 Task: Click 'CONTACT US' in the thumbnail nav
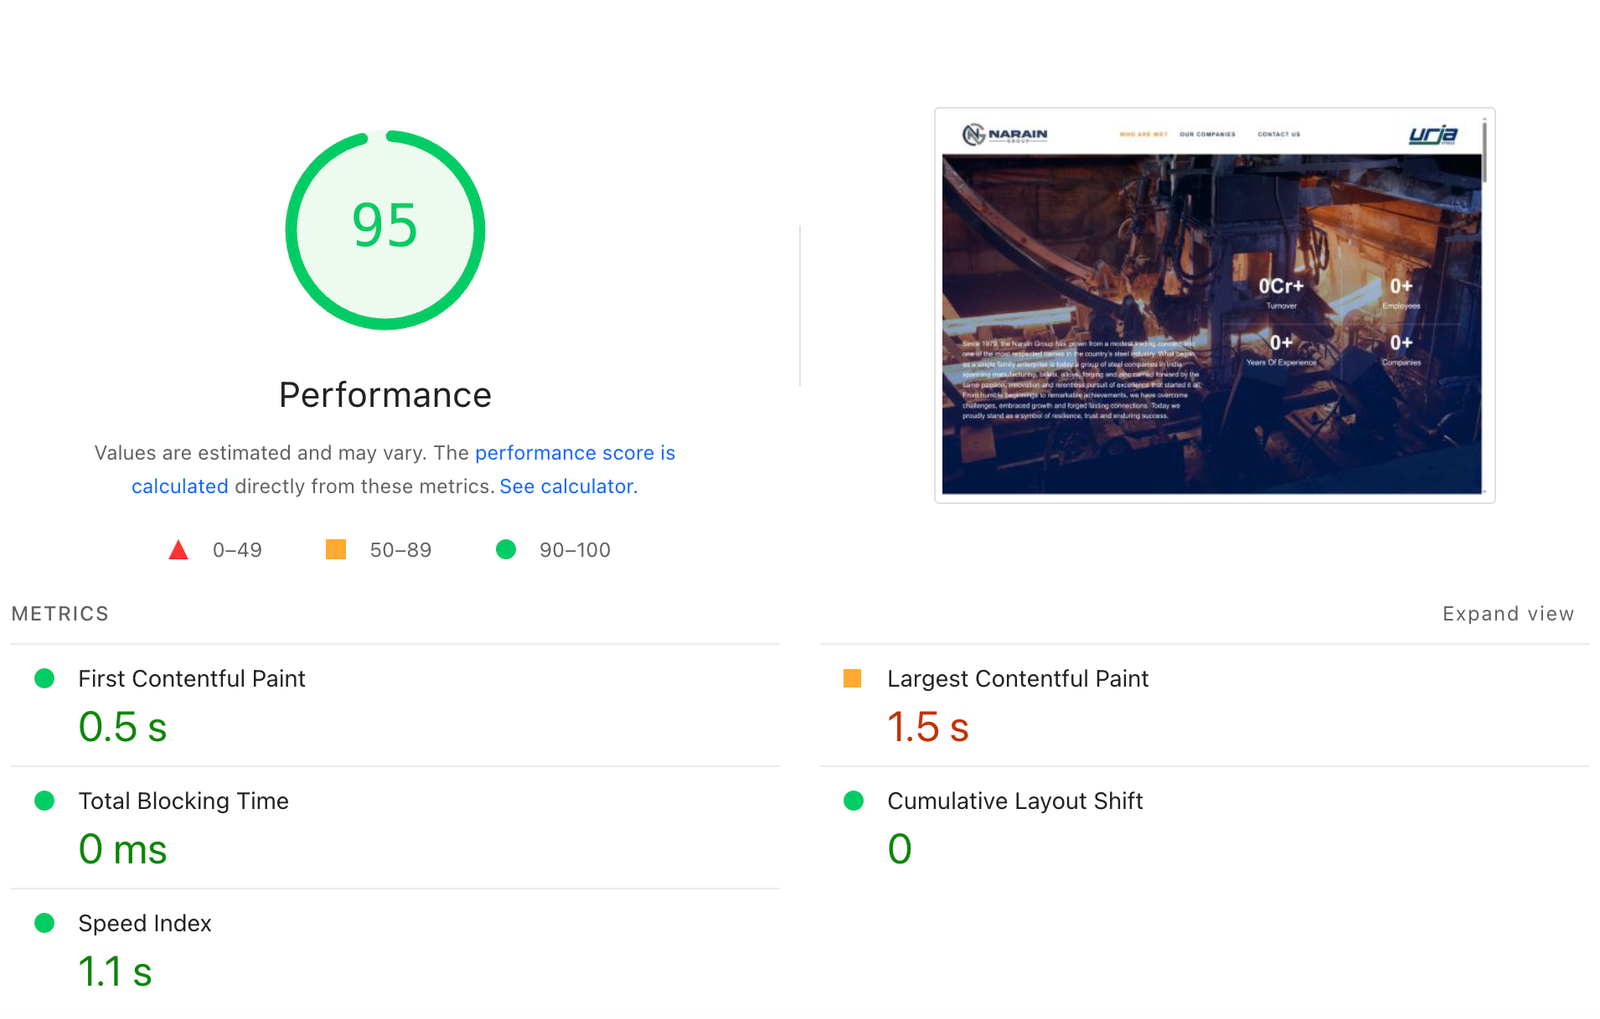pyautogui.click(x=1279, y=134)
